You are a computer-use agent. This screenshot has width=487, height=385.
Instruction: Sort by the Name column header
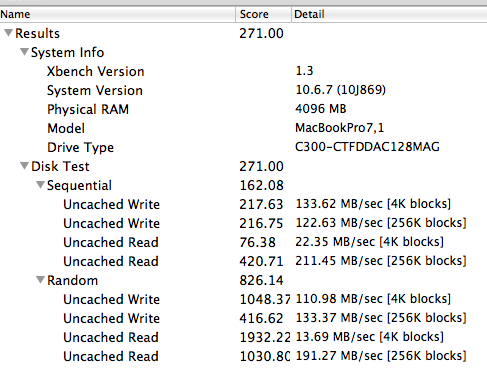click(118, 14)
